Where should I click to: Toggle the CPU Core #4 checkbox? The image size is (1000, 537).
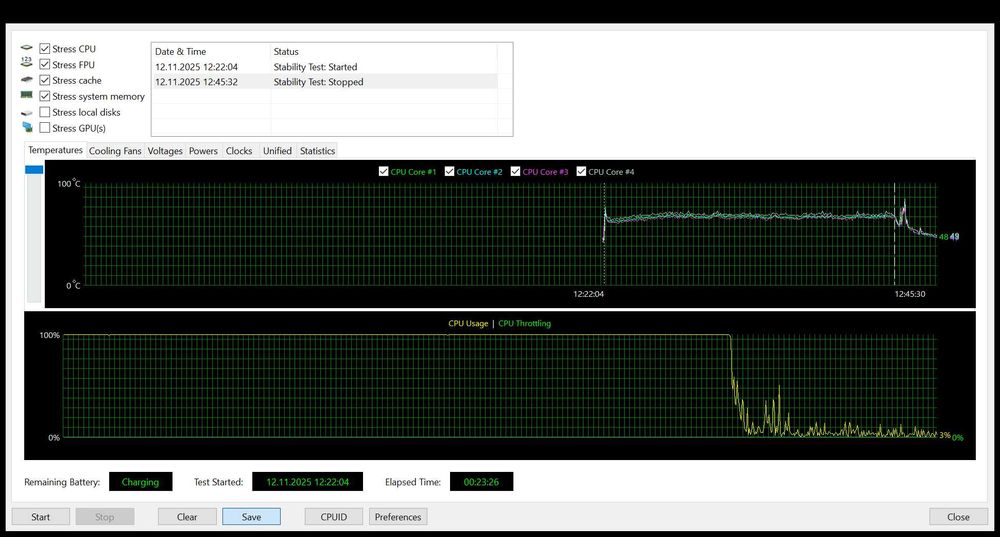click(581, 172)
